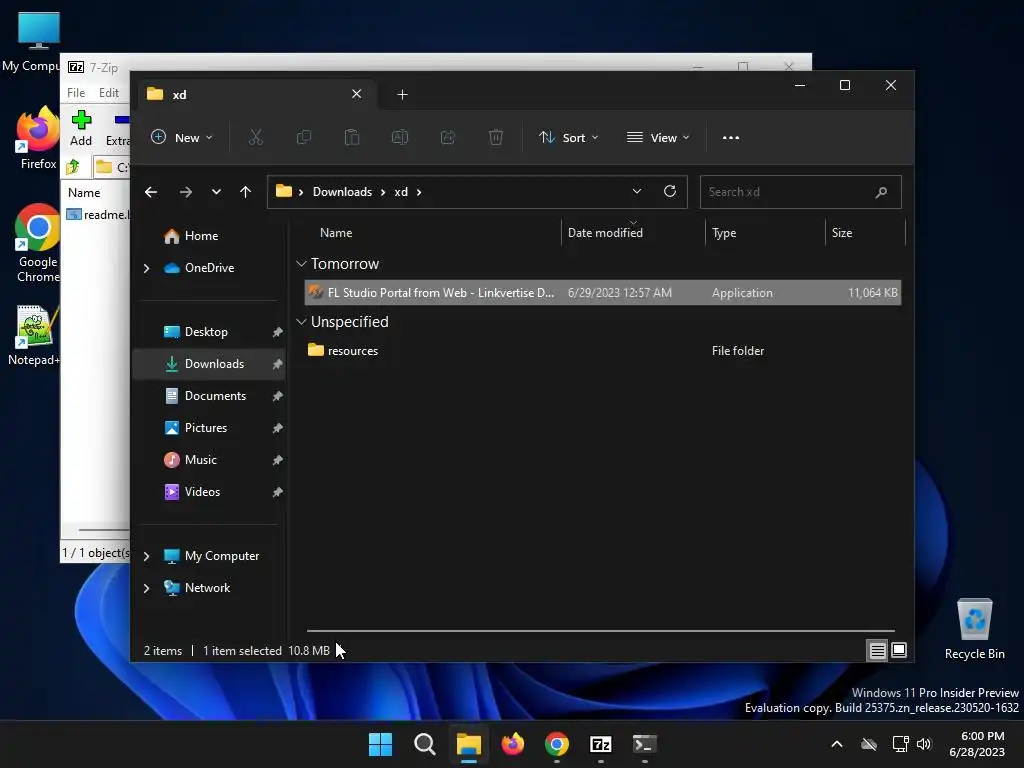Click the Cut scissors icon in Explorer toolbar

click(255, 137)
